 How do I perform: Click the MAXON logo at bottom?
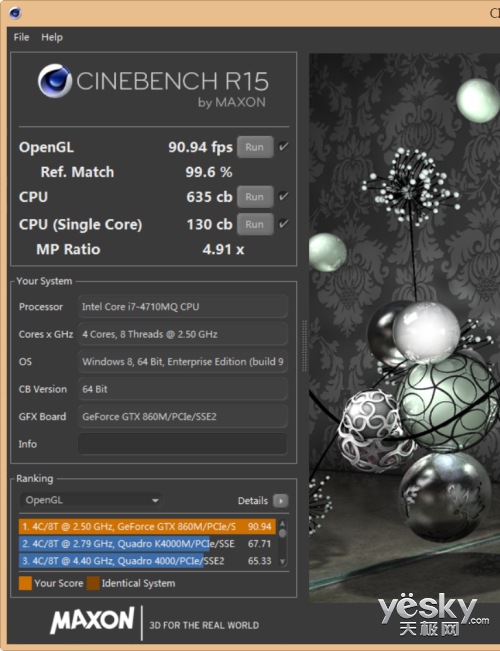92,620
